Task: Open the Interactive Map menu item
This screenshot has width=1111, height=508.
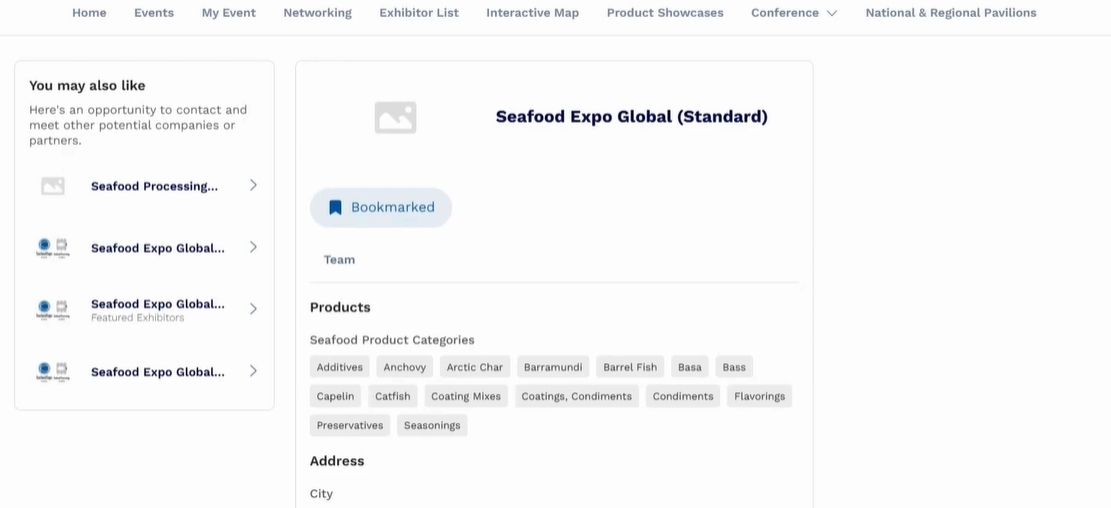Action: (532, 13)
